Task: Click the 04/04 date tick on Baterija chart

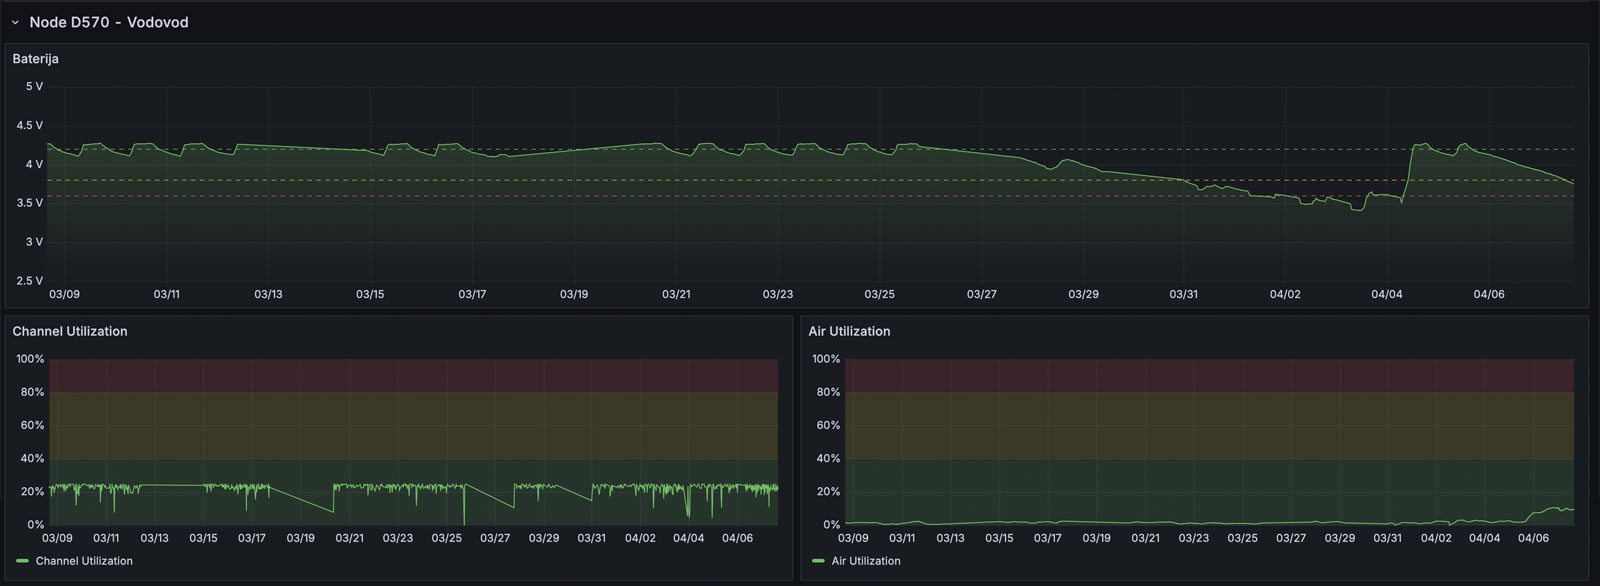Action: coord(1386,294)
